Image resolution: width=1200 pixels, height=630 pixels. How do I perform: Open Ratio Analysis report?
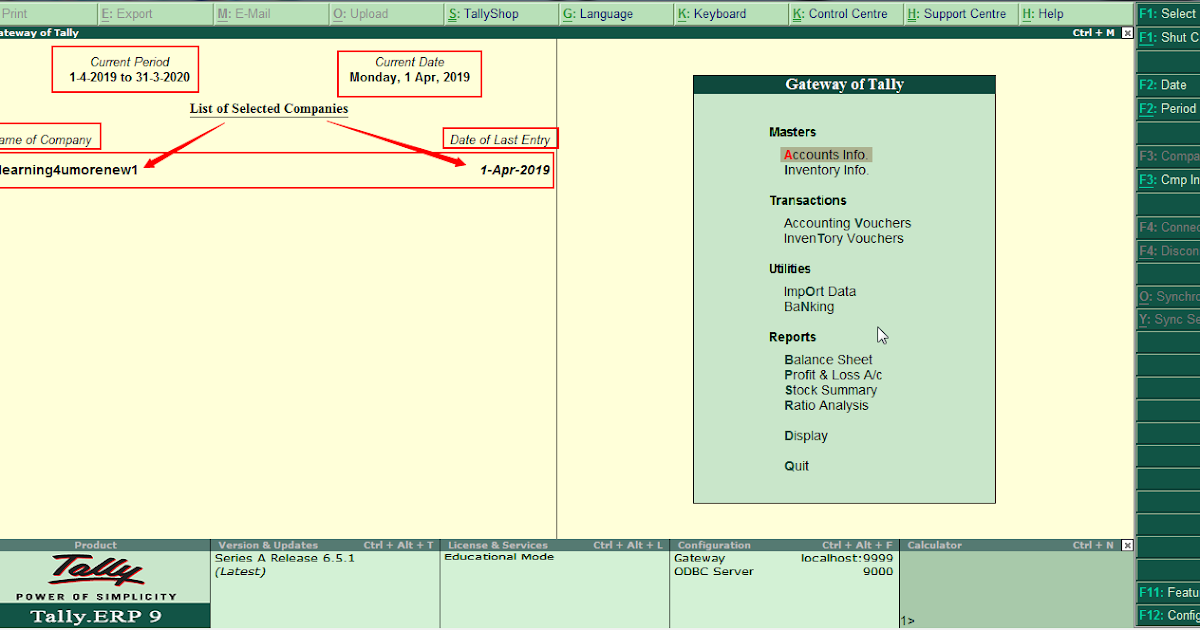(x=827, y=405)
